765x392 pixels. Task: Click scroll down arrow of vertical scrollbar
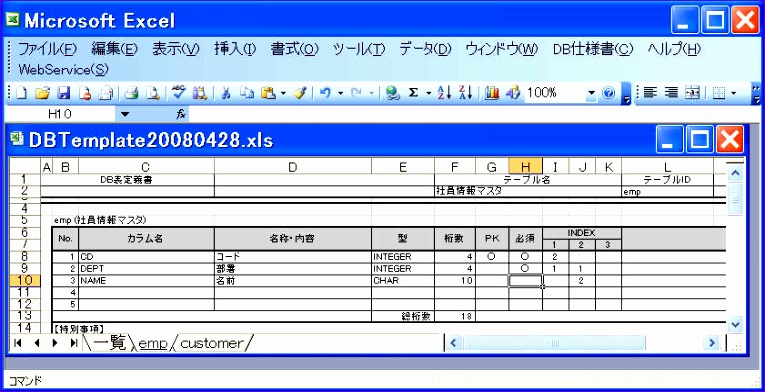pos(735,324)
